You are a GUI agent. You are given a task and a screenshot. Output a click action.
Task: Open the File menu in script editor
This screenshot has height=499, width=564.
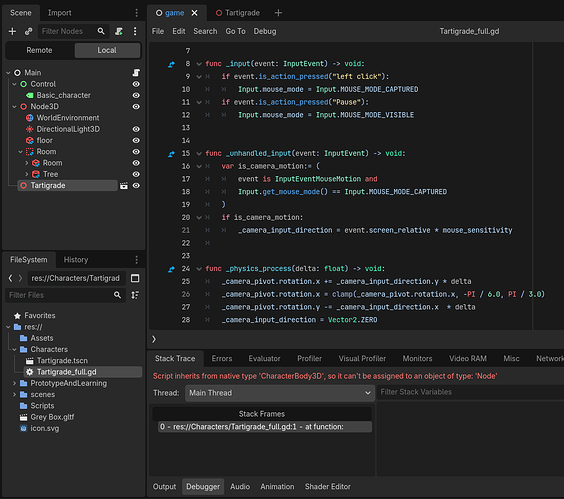(x=158, y=31)
